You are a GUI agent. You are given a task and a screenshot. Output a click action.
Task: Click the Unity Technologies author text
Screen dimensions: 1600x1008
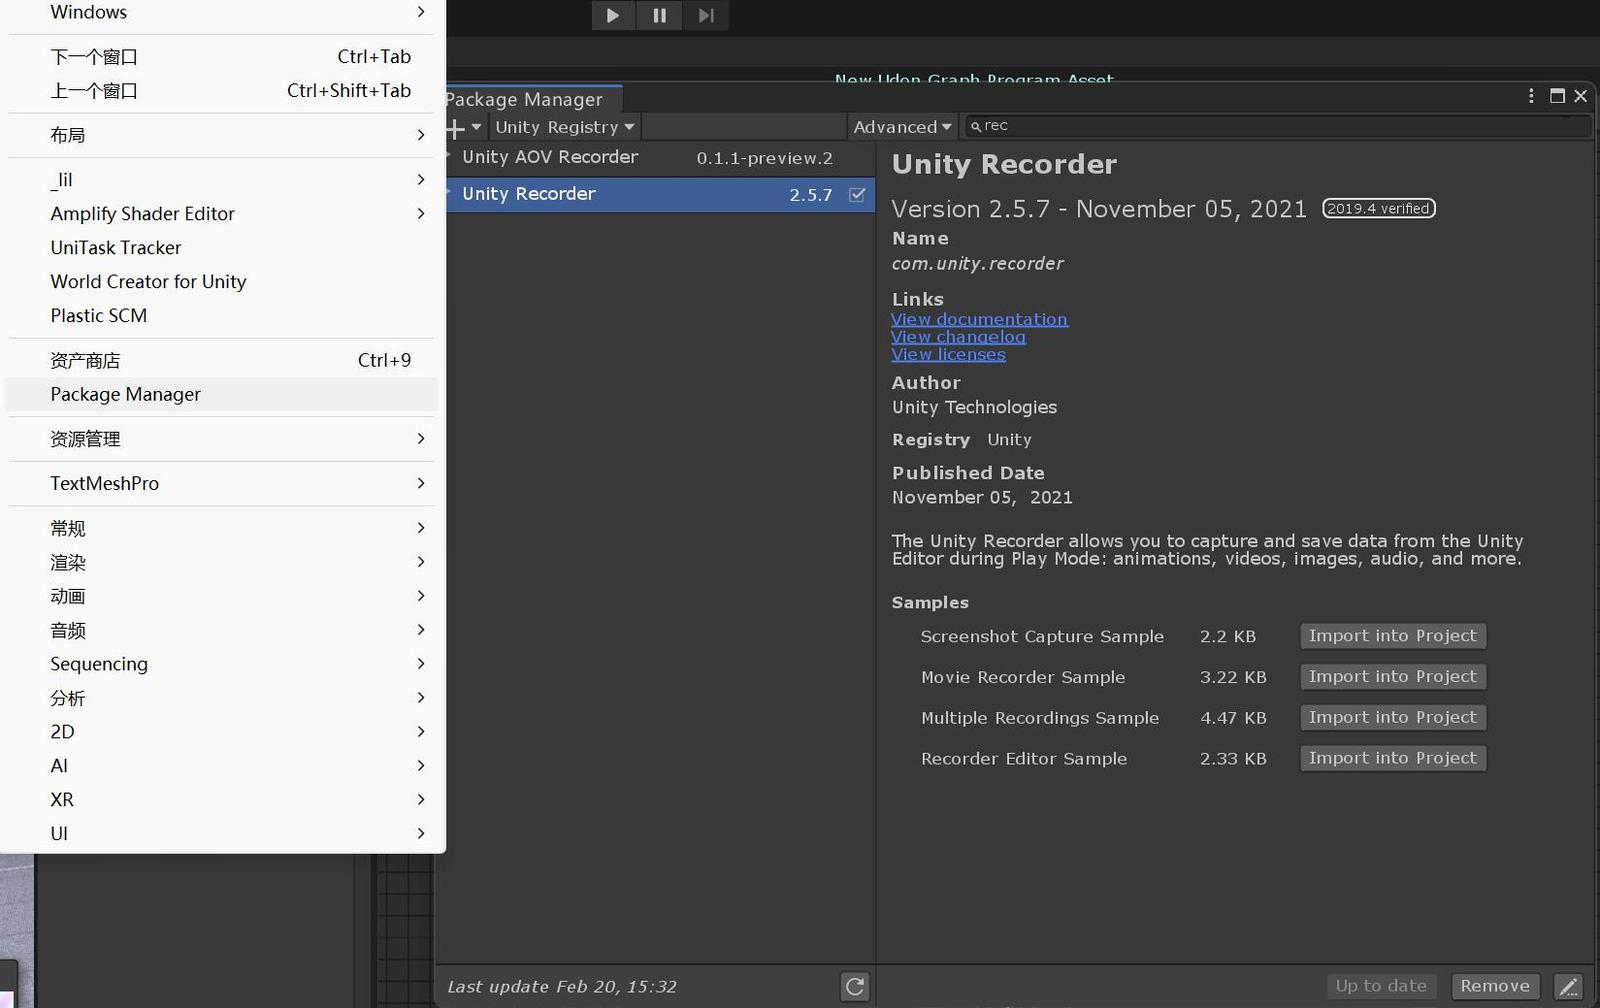coord(974,407)
